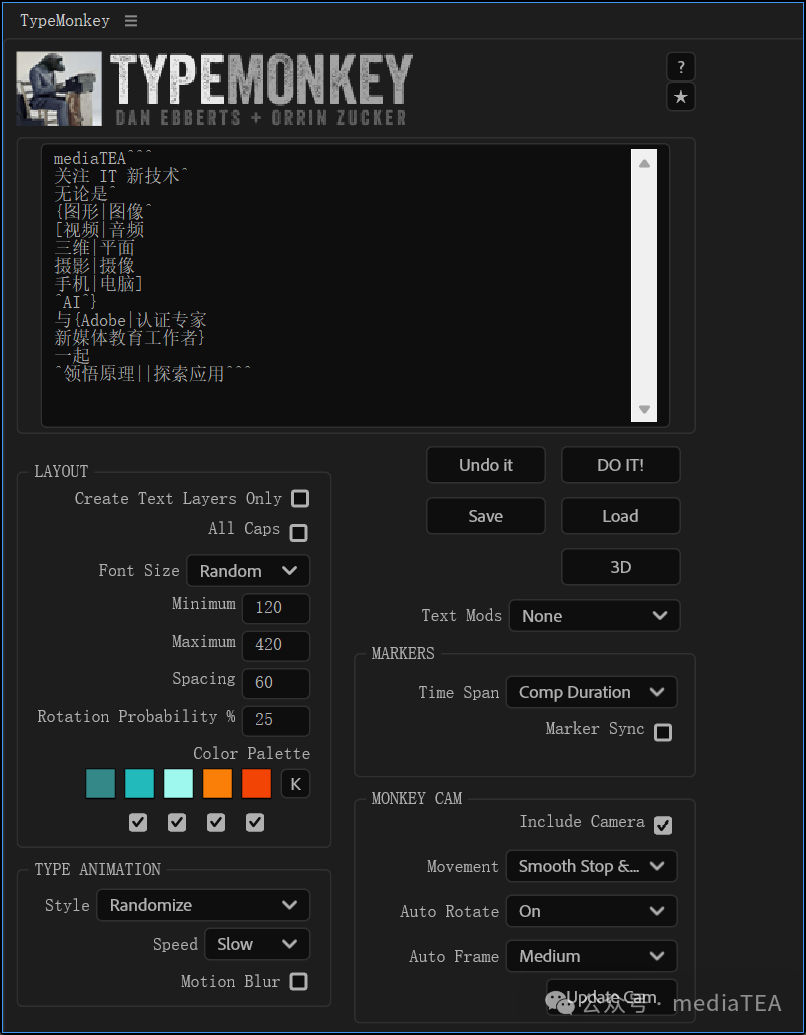Uncheck checkbox under the pale aqua swatch
Image resolution: width=806 pixels, height=1035 pixels.
(177, 822)
